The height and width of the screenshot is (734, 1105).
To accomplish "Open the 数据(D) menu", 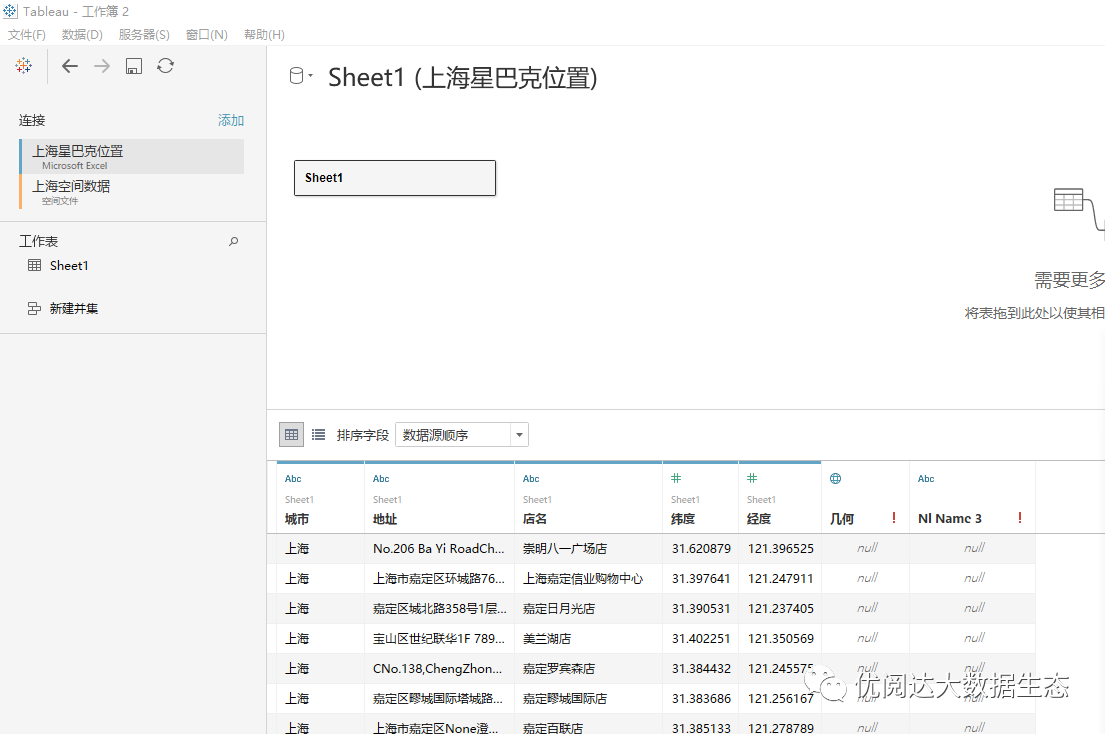I will pos(82,35).
